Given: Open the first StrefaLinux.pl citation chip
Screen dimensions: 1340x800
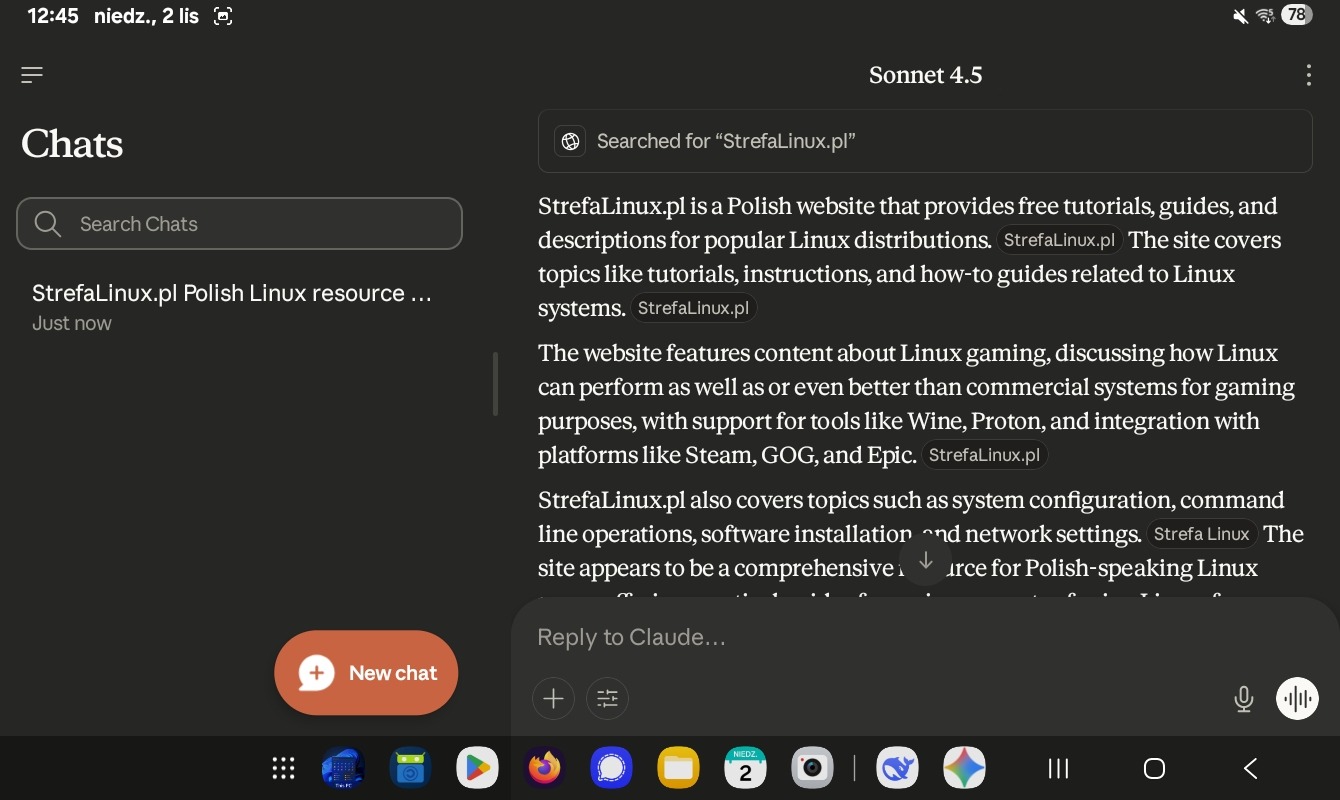Looking at the screenshot, I should [1059, 240].
